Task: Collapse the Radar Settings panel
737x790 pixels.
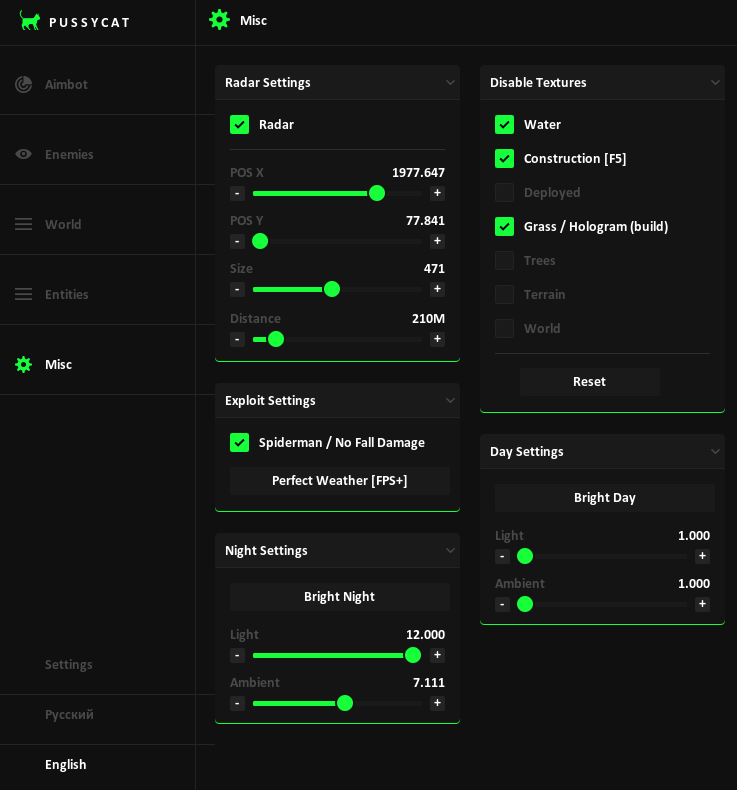Action: pyautogui.click(x=449, y=82)
